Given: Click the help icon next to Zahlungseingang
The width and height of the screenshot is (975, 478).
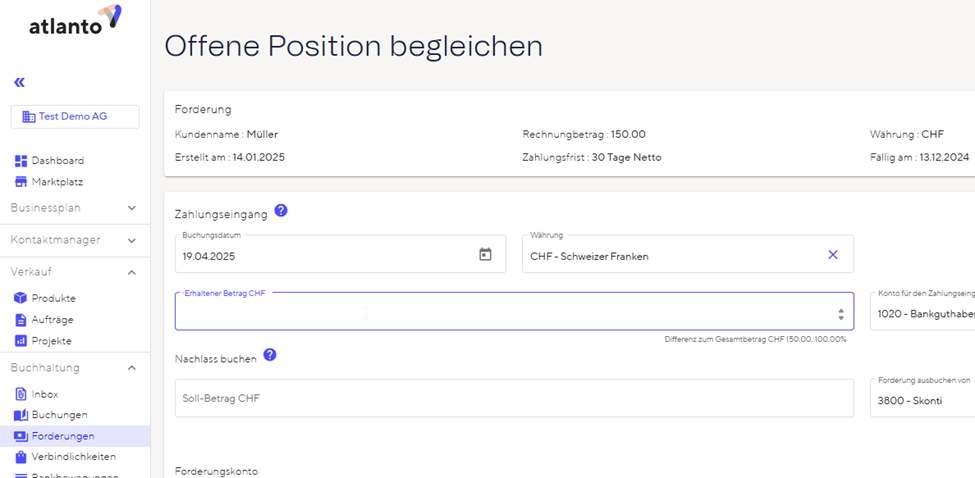Looking at the screenshot, I should (x=281, y=210).
